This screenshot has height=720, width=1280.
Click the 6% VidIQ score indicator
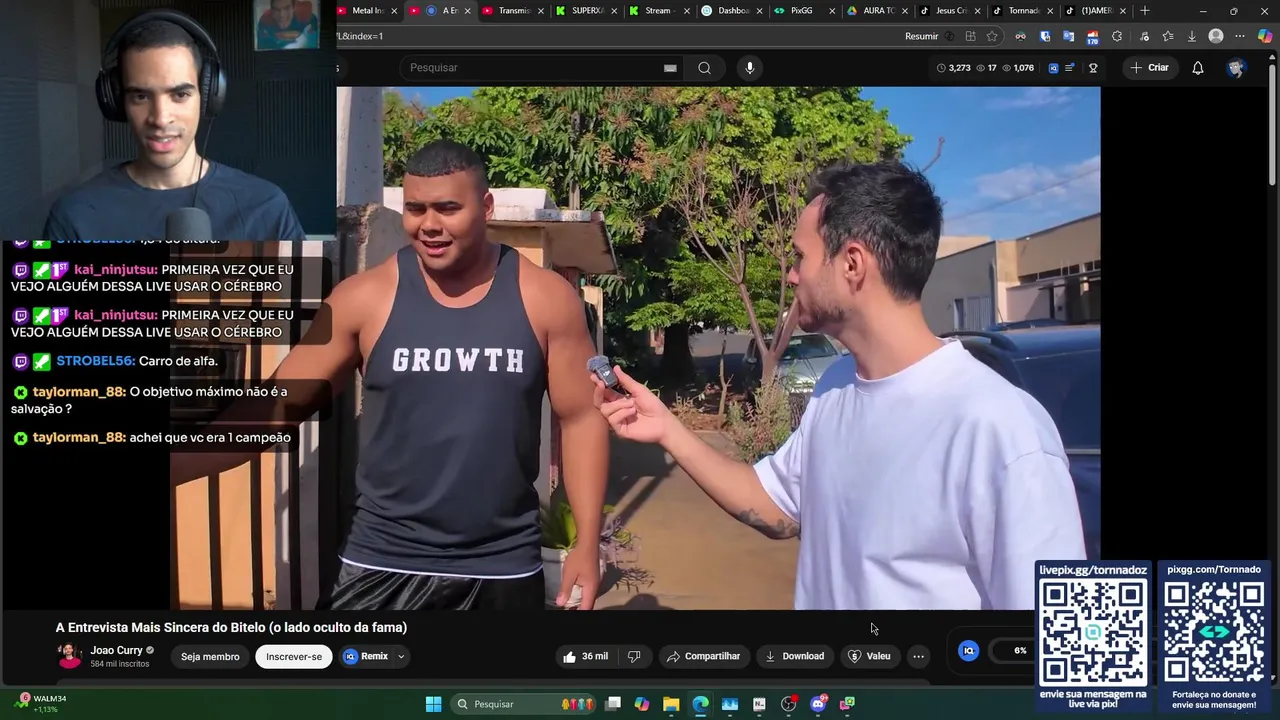point(1020,650)
